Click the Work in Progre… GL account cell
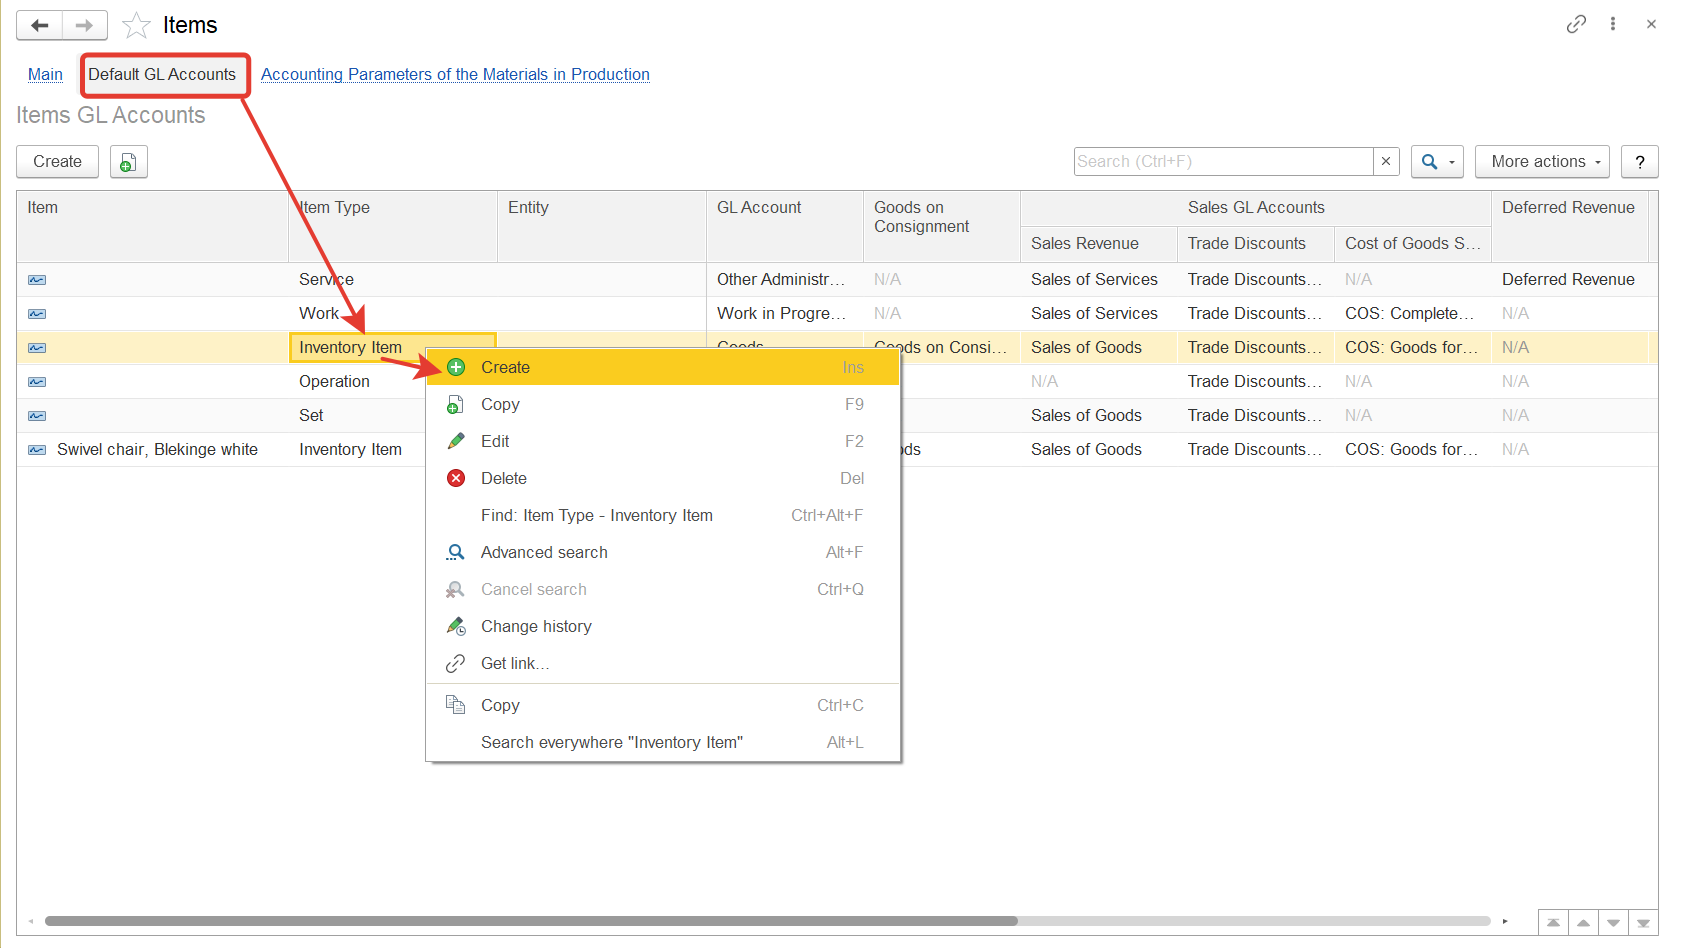The width and height of the screenshot is (1684, 948). click(x=781, y=314)
